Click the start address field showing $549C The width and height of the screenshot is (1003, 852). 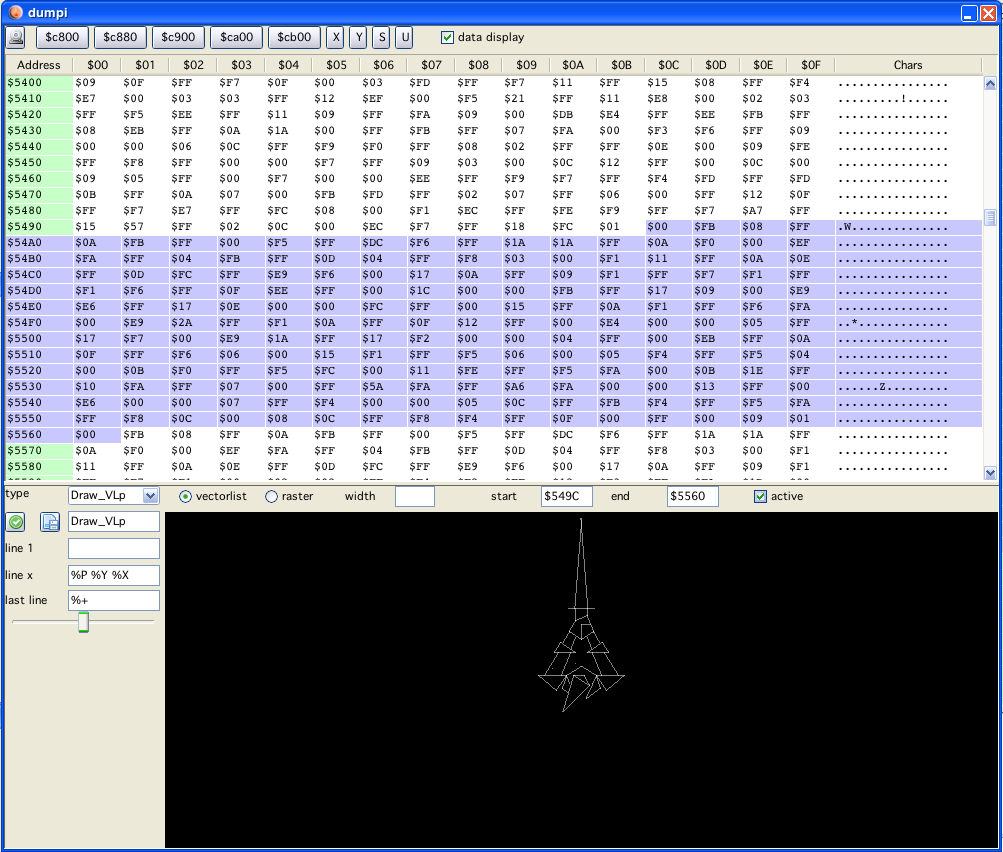pos(566,496)
